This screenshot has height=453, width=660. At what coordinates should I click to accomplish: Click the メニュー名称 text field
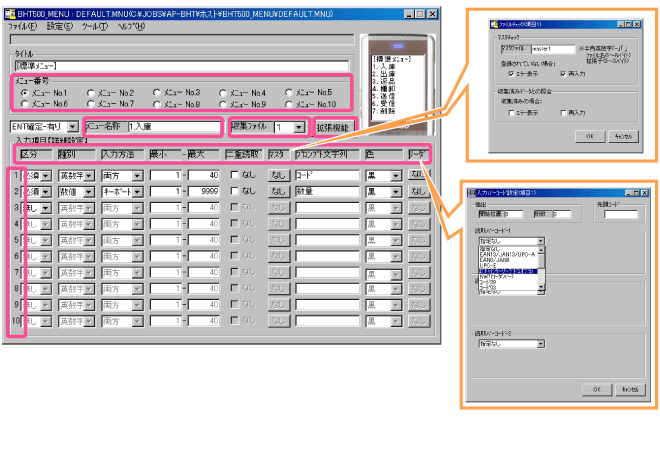[x=171, y=128]
